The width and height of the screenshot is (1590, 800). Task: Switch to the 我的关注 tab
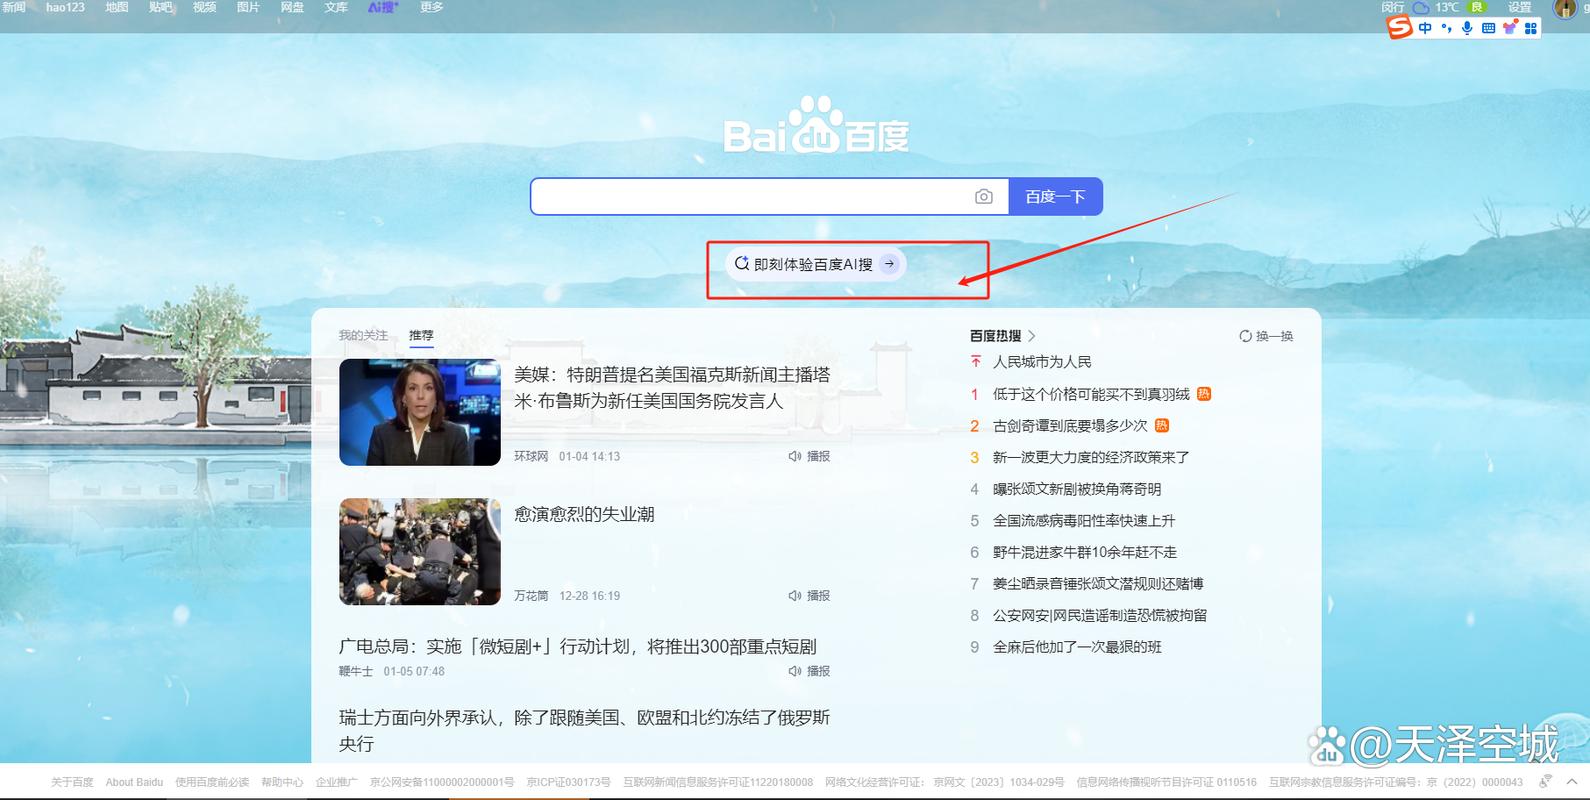[363, 335]
